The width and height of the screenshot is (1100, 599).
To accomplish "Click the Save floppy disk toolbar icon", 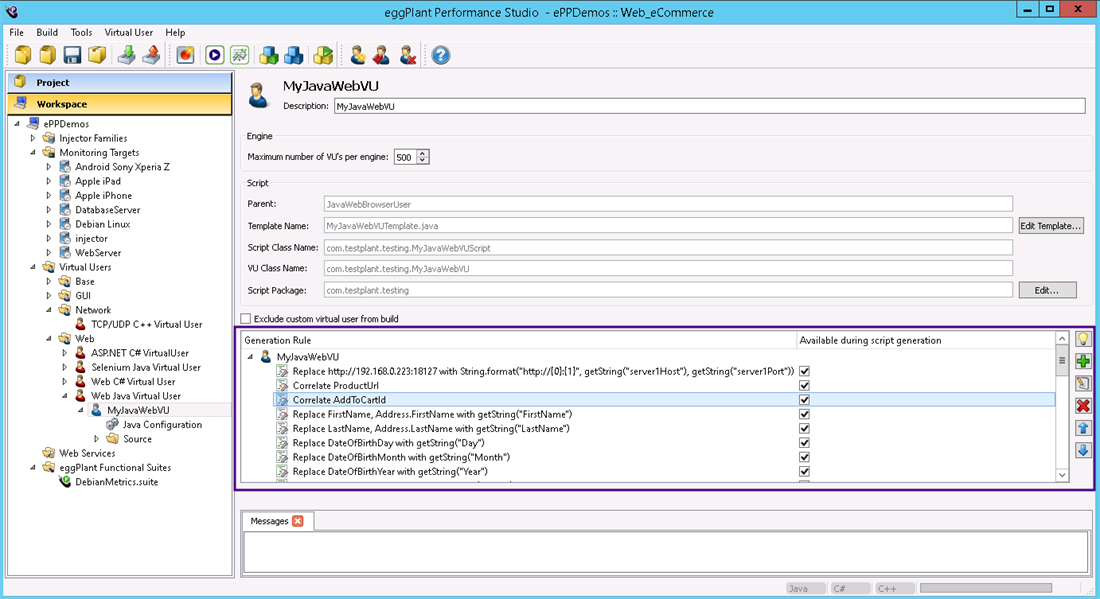I will 72,55.
